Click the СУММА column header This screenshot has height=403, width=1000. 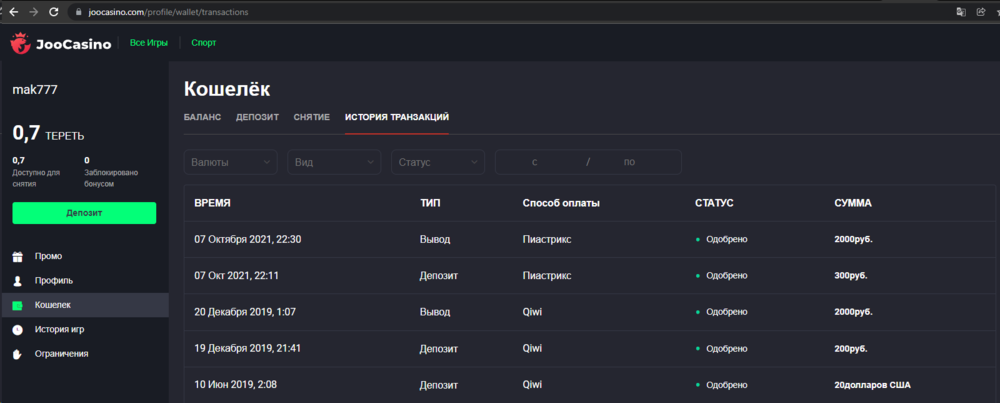click(853, 203)
